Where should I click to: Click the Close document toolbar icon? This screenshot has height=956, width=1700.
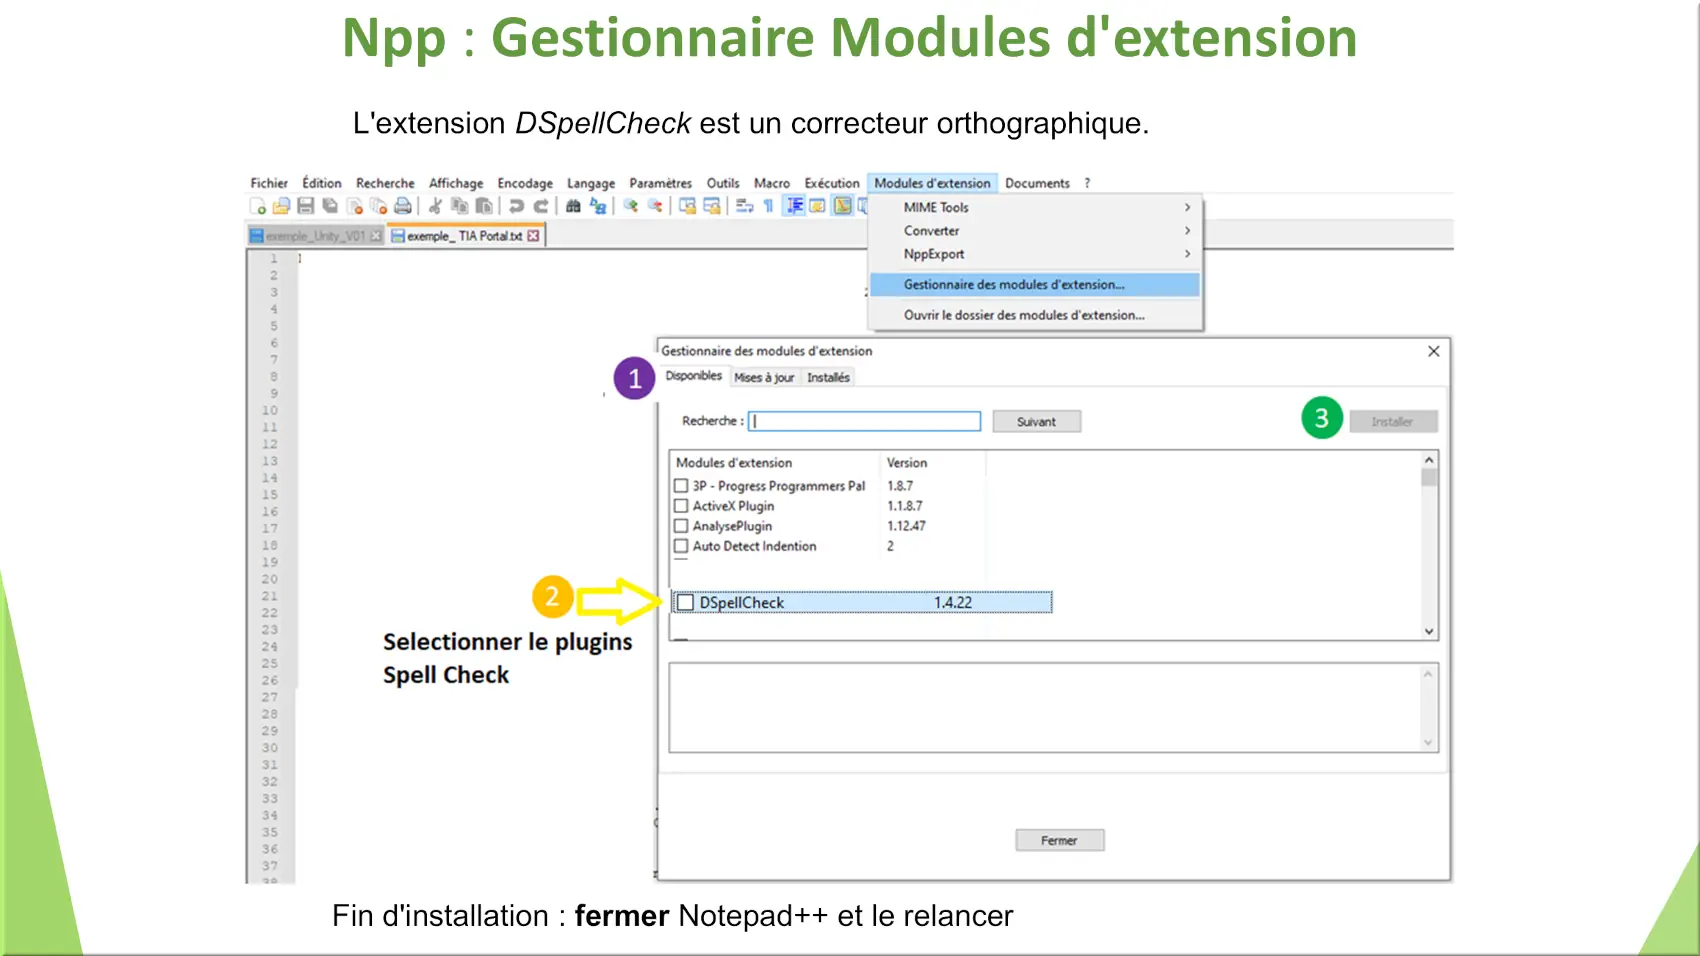(x=355, y=206)
